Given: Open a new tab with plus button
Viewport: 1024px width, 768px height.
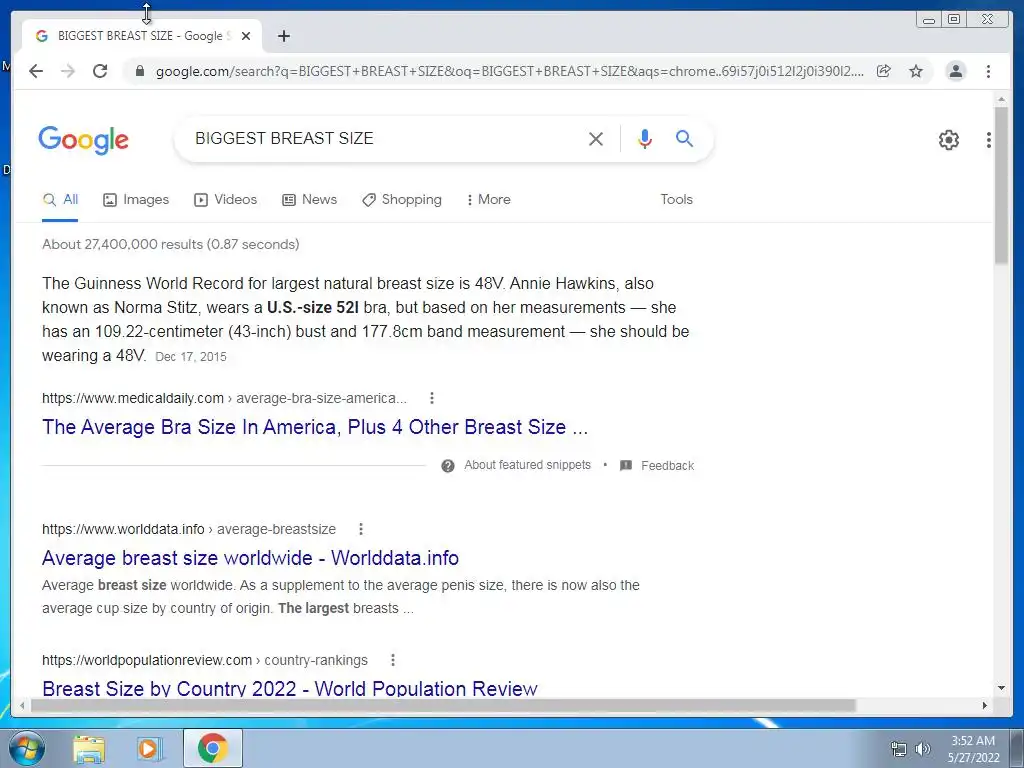Looking at the screenshot, I should tap(283, 36).
